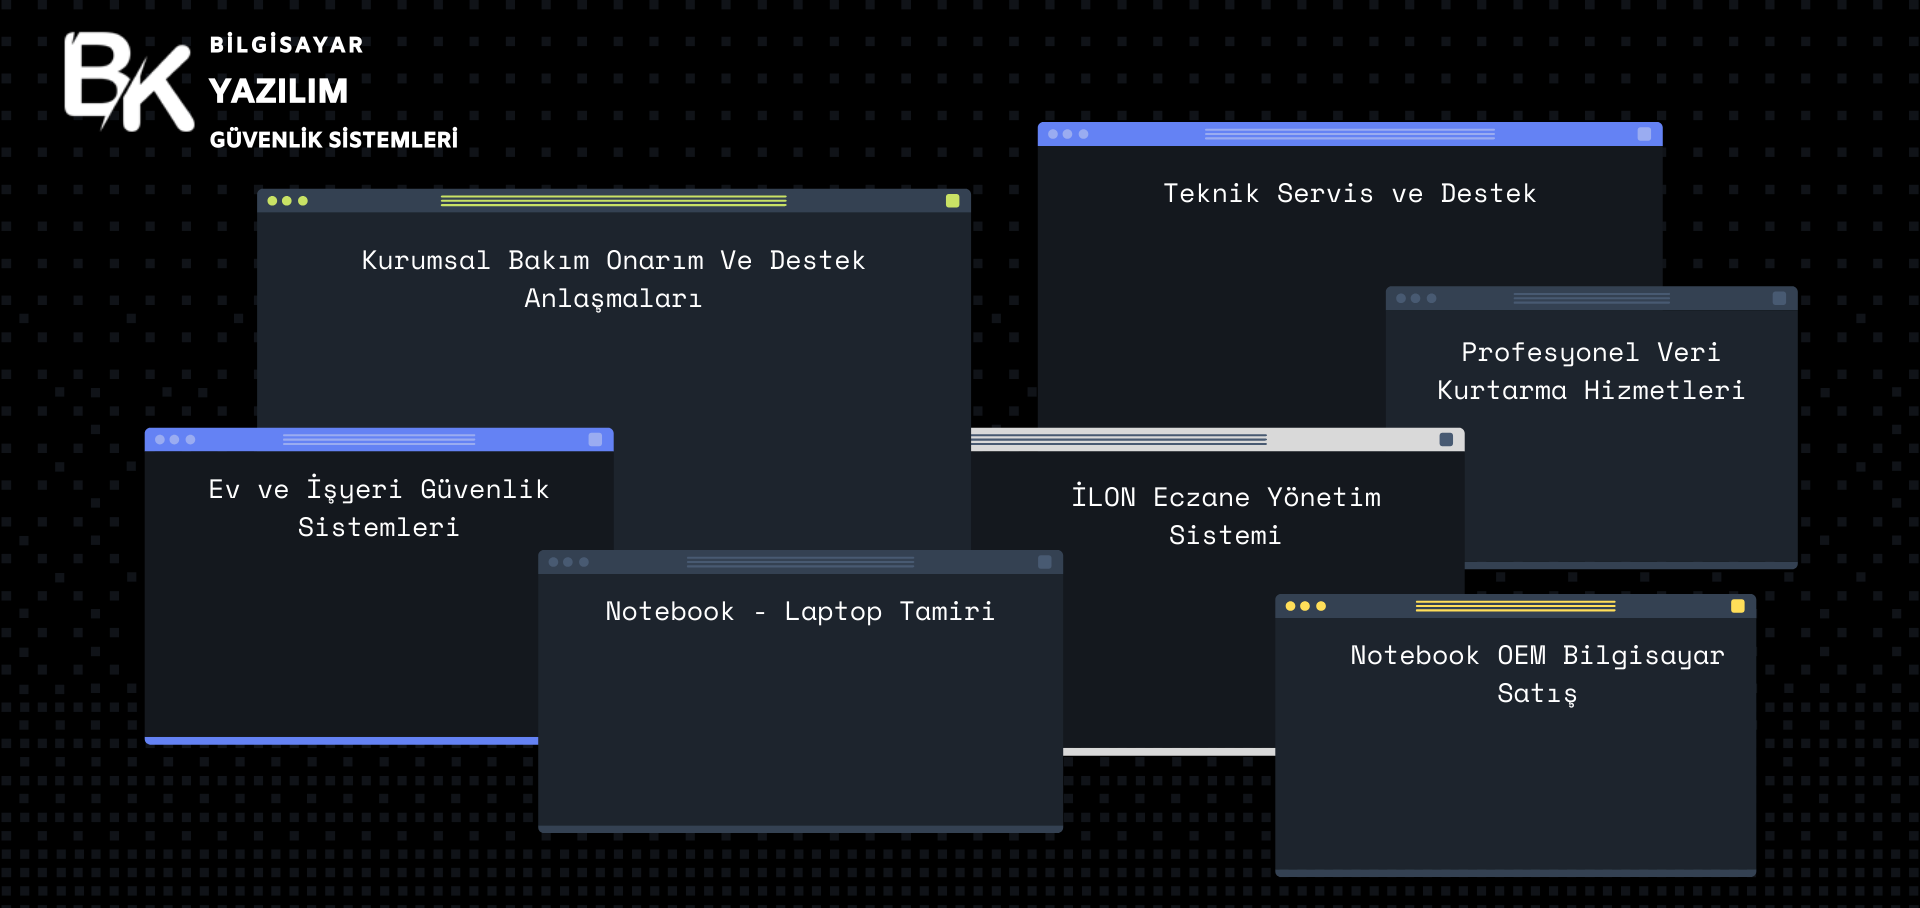Viewport: 1920px width, 908px height.
Task: Select Notebook - Laptop Tamiri title
Action: (799, 612)
